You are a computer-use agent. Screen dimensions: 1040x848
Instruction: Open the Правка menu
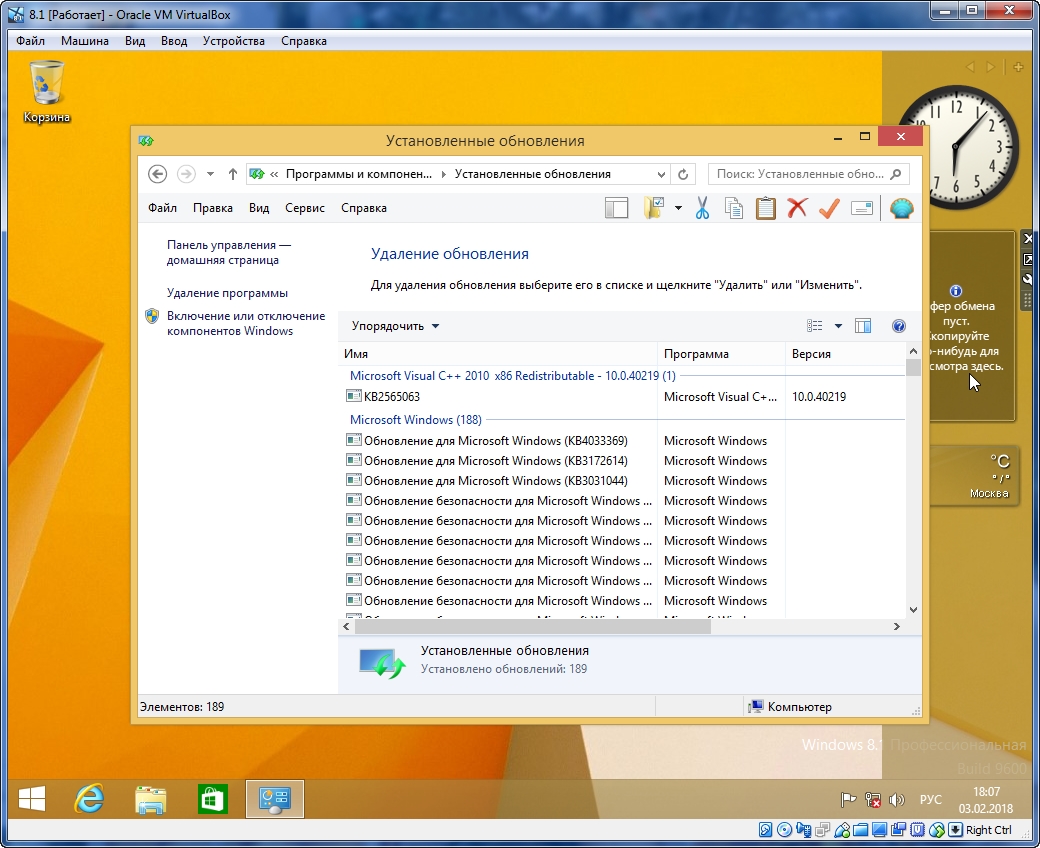[212, 208]
